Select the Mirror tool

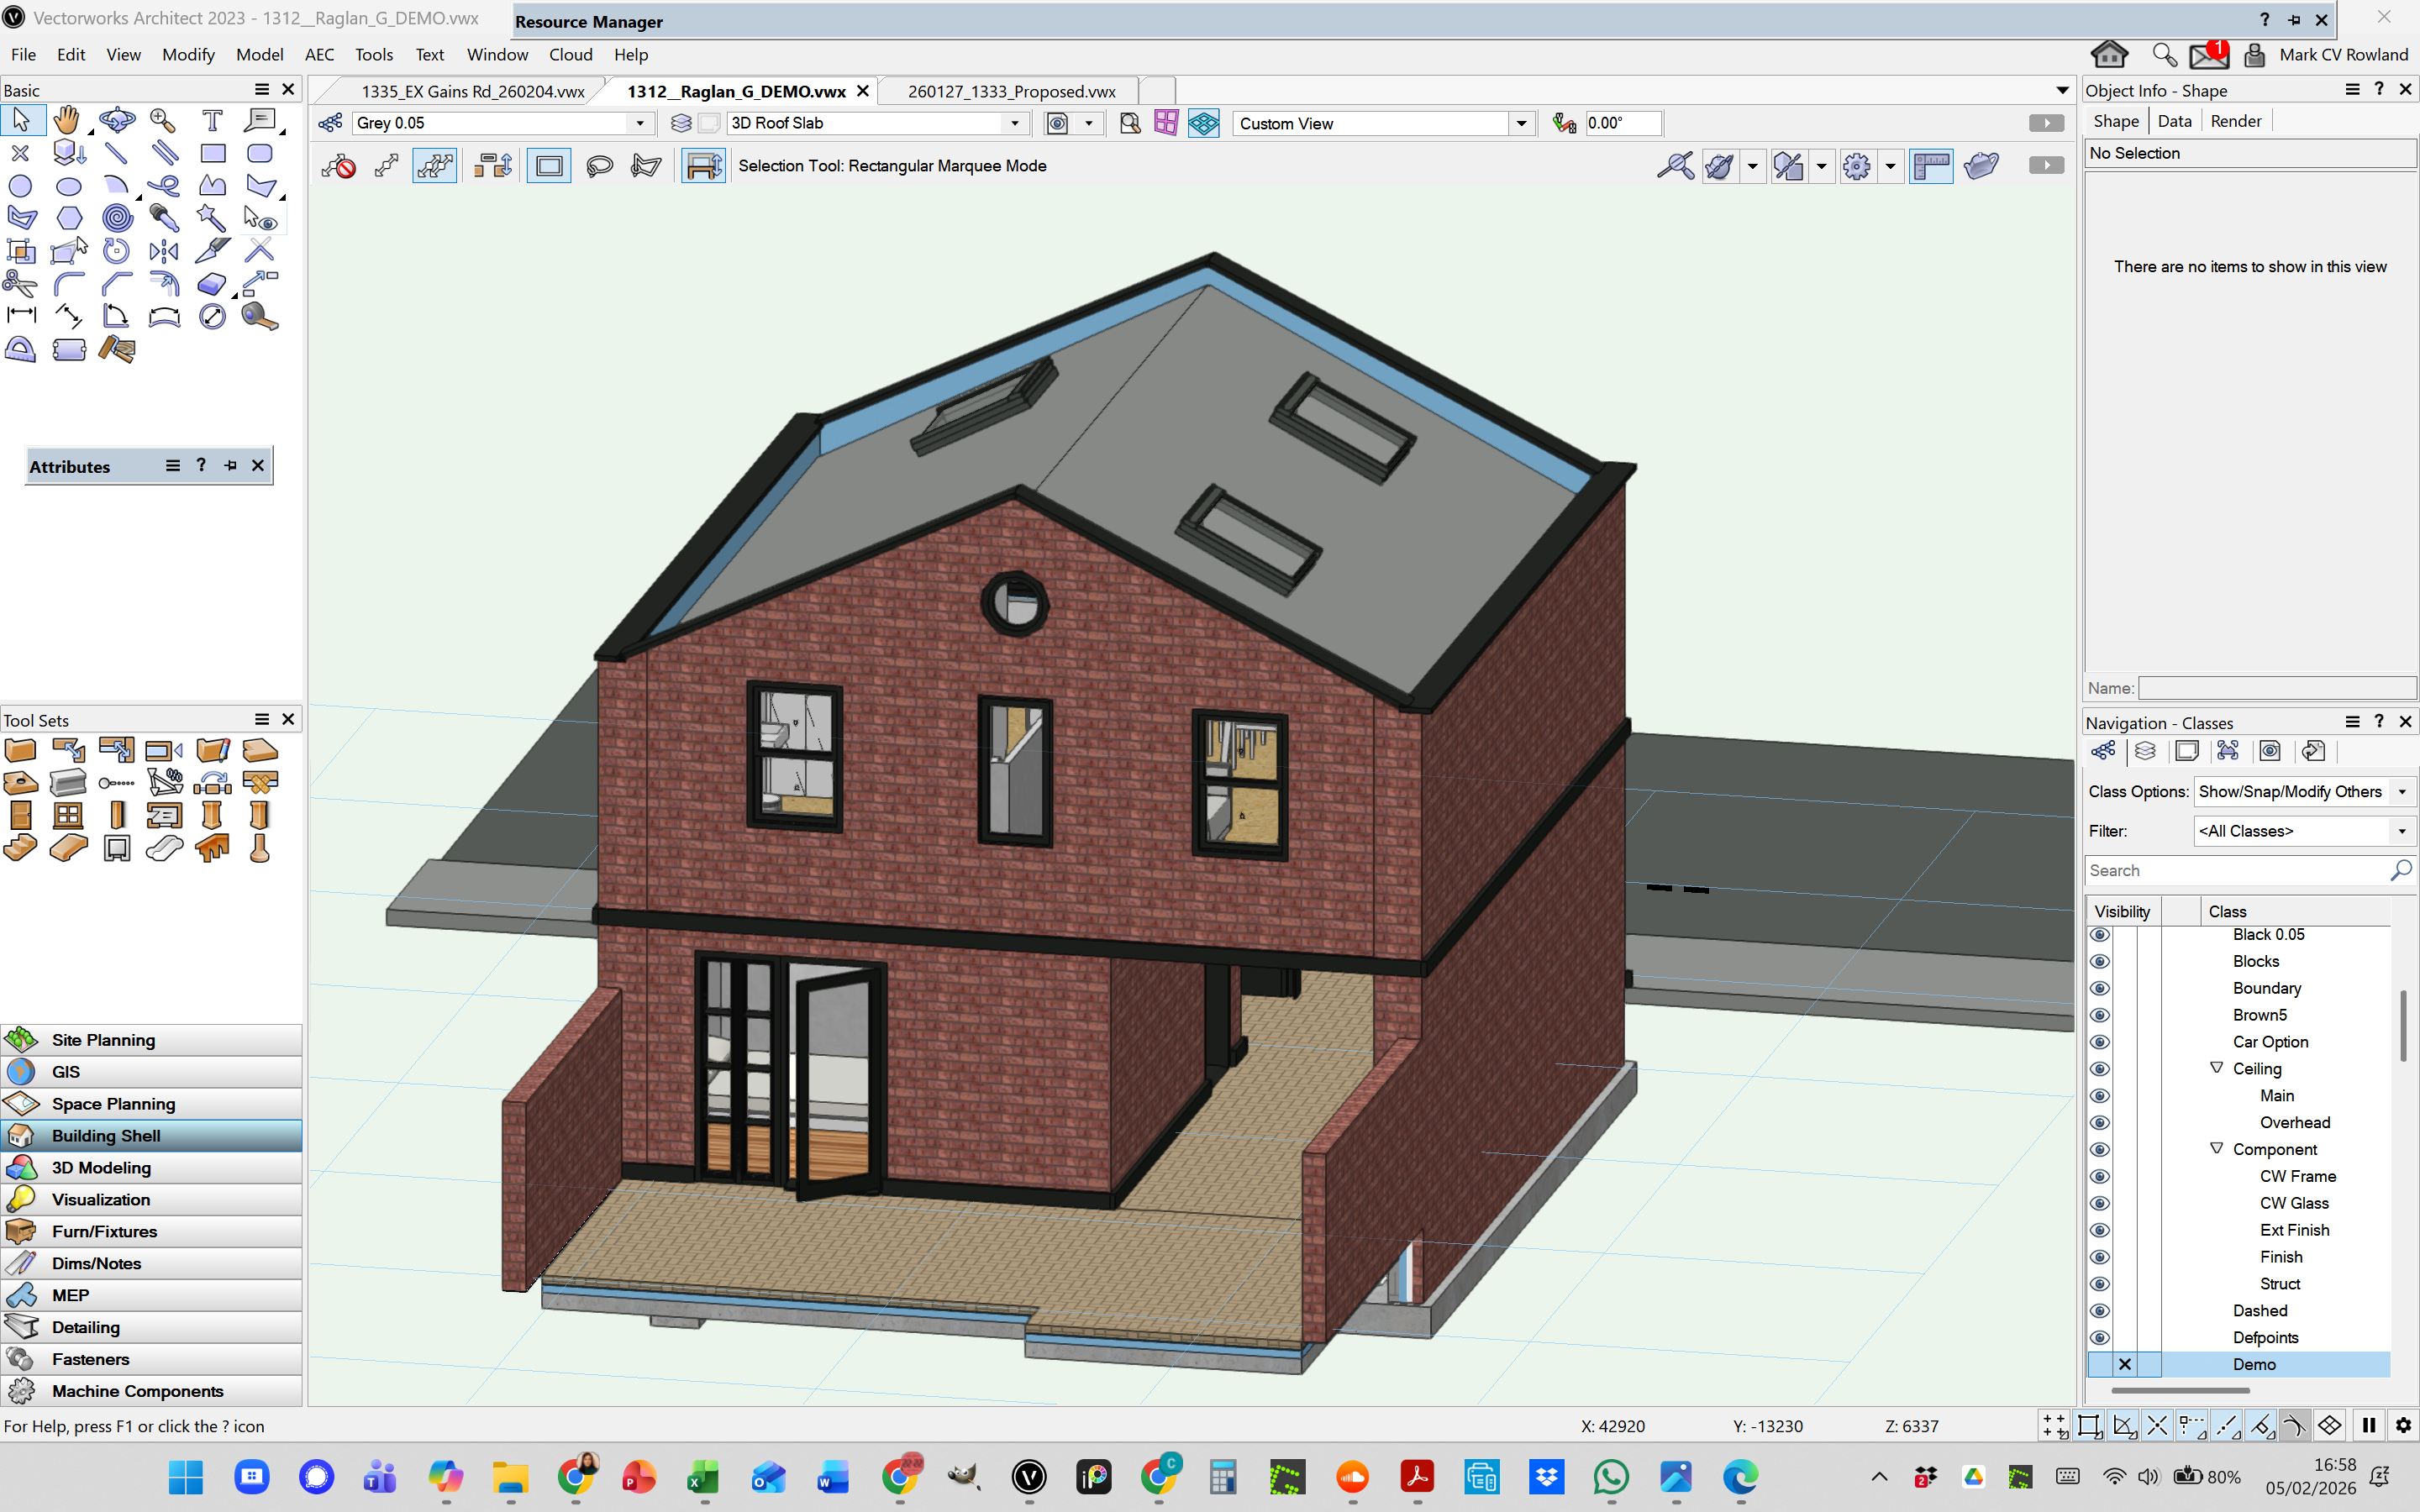coord(164,251)
